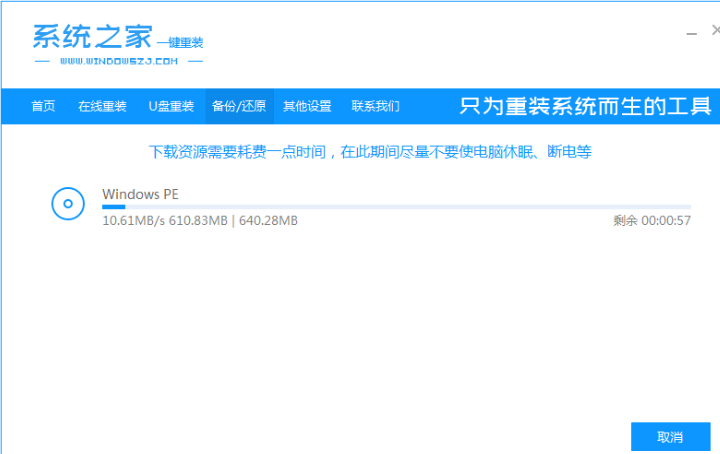Click the remaining time 00:00:57 label
This screenshot has height=454, width=720.
(x=652, y=221)
